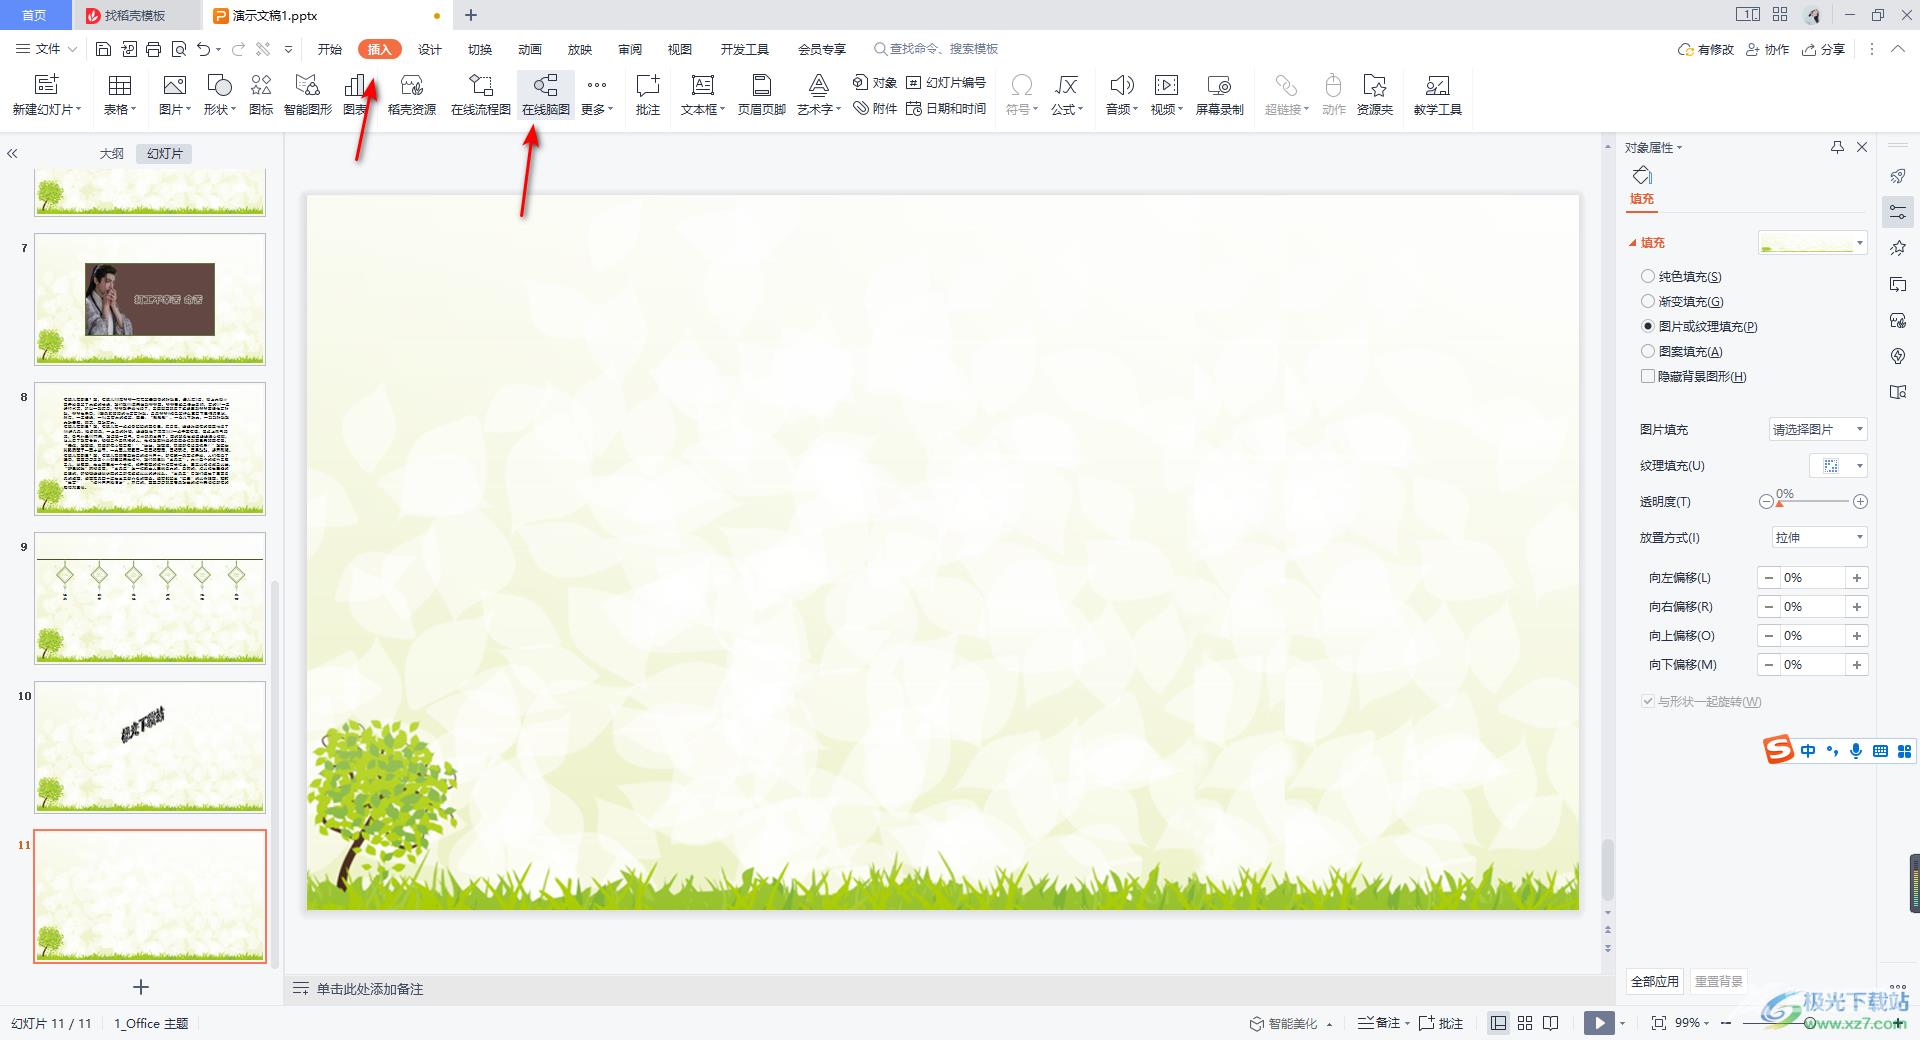Select Pattern Fill (图案填充) radio
The image size is (1920, 1040).
(x=1648, y=351)
